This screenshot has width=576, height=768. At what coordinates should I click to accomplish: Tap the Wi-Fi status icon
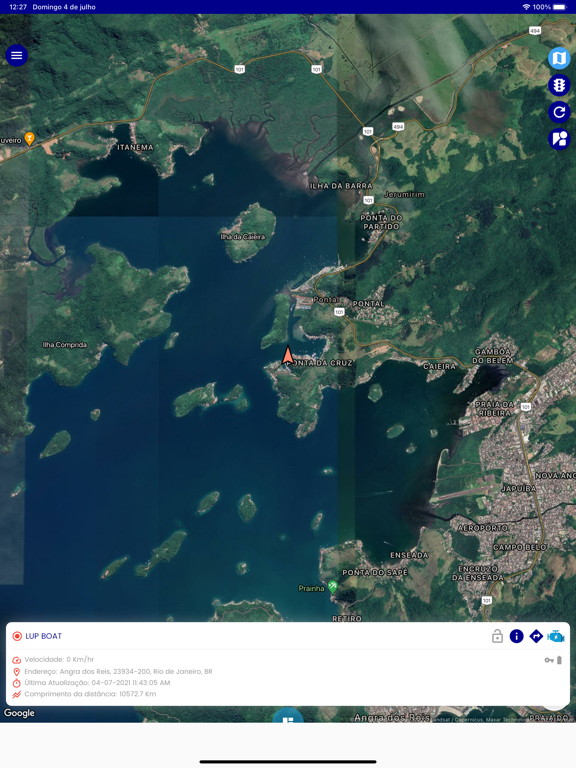point(527,7)
